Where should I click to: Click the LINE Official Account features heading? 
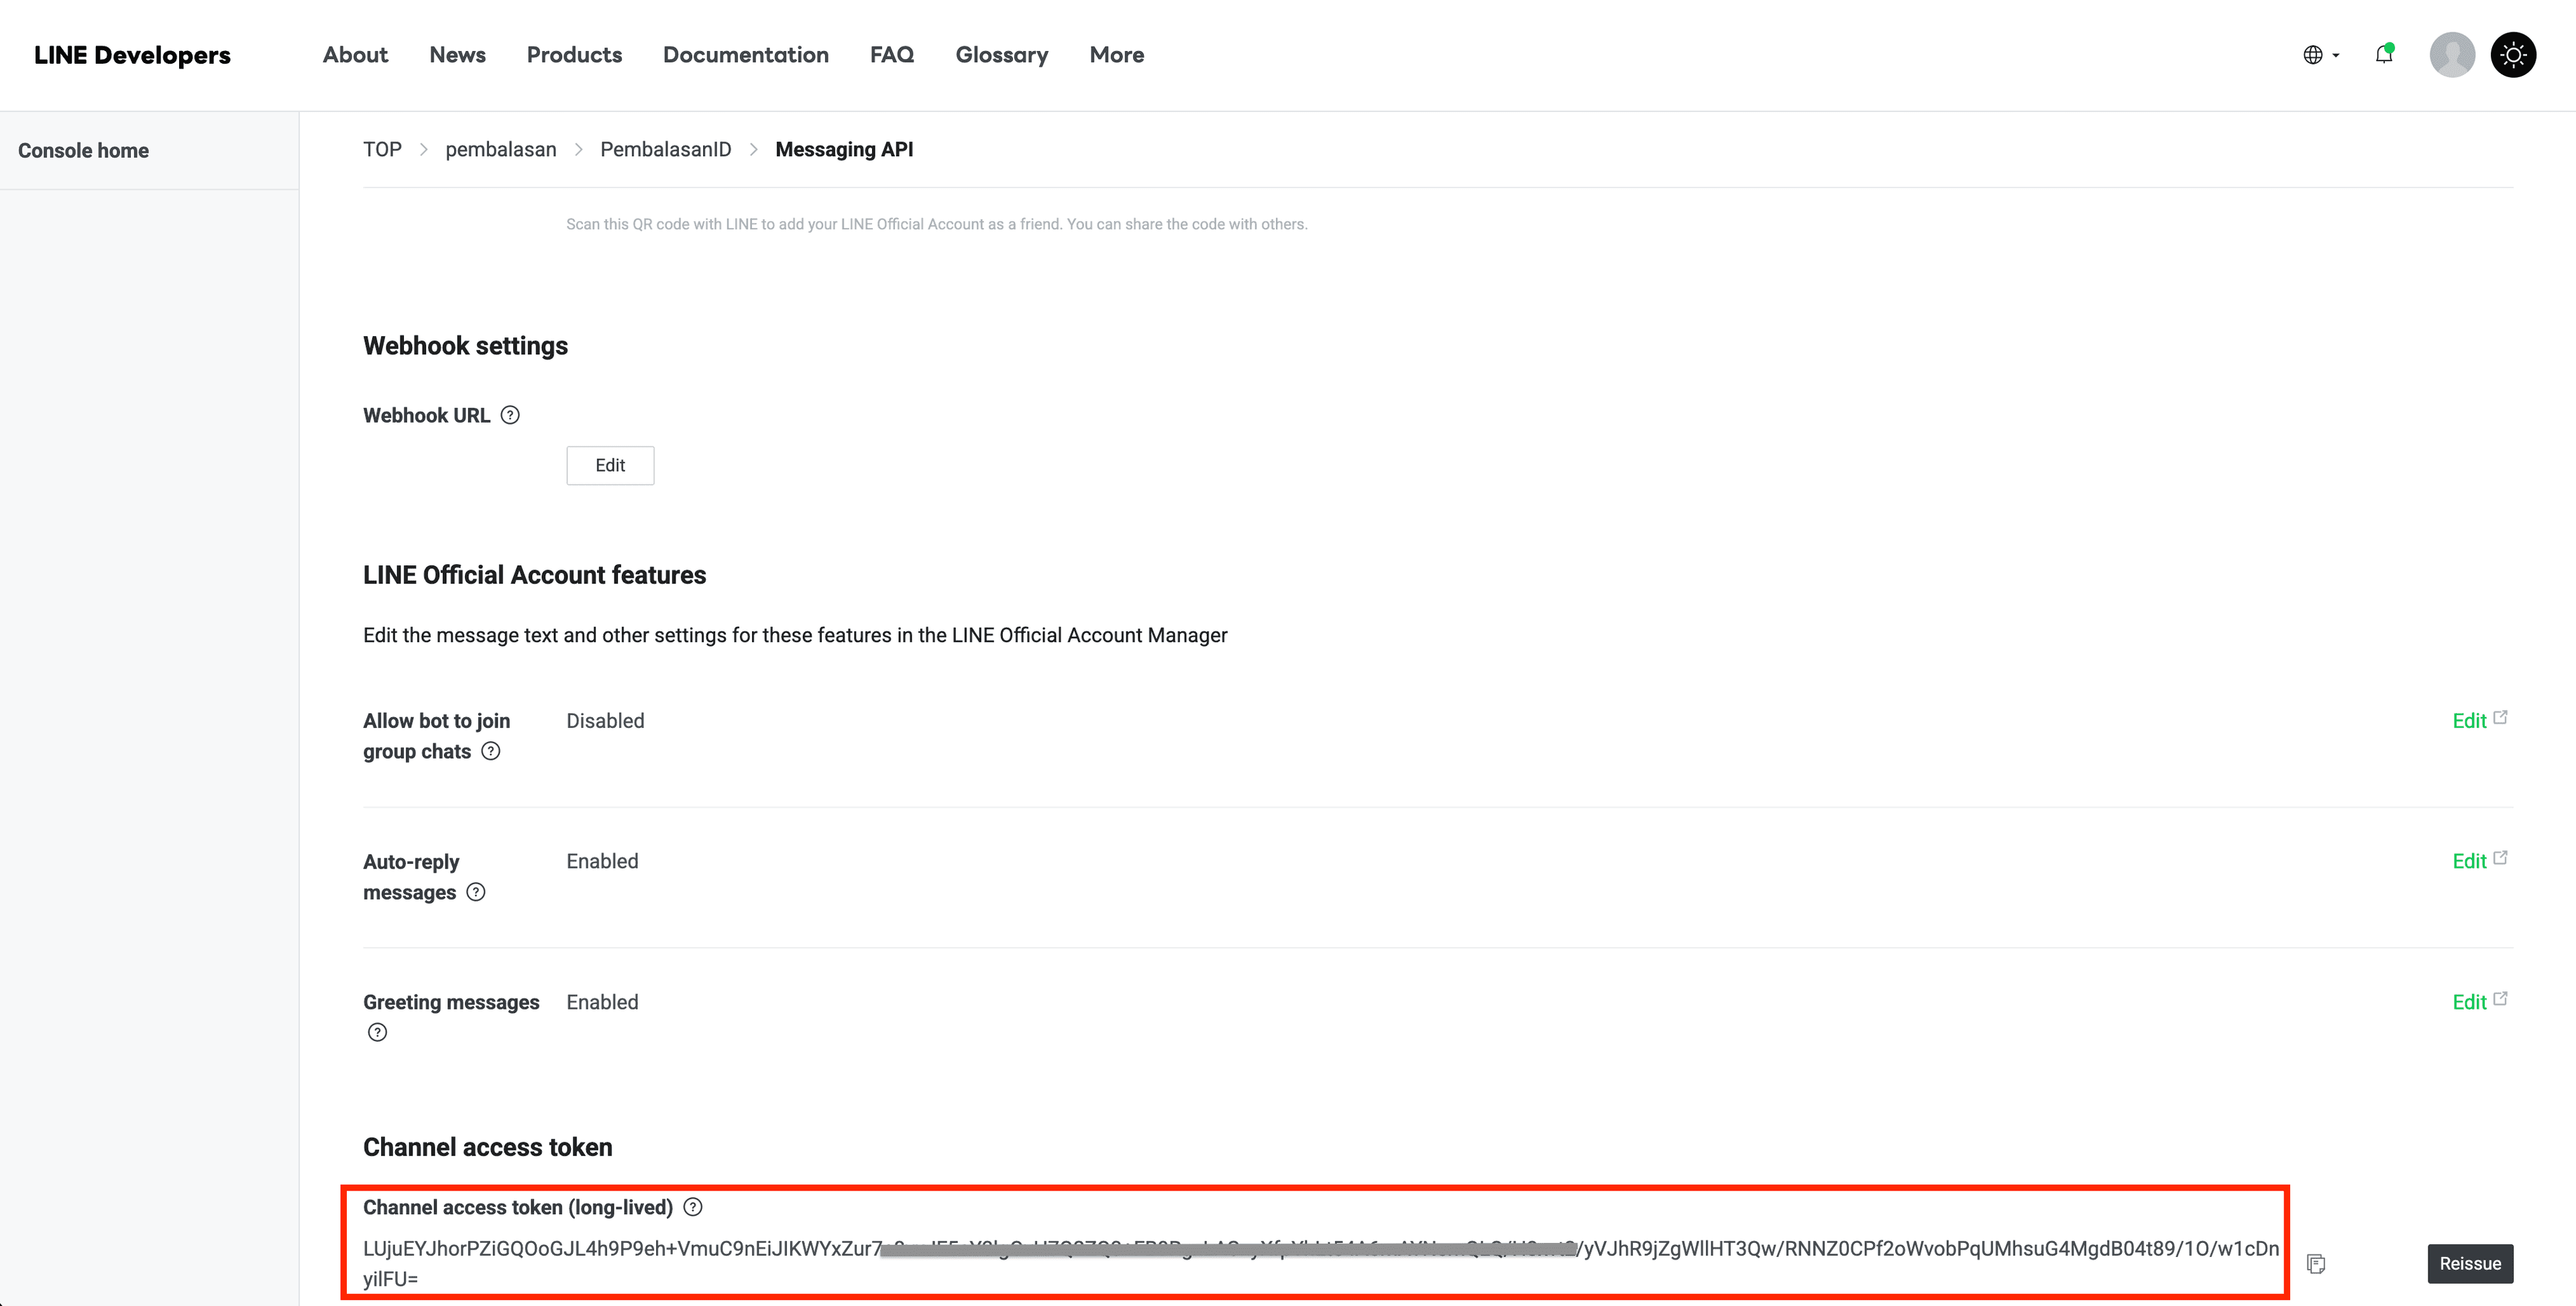pyautogui.click(x=534, y=575)
